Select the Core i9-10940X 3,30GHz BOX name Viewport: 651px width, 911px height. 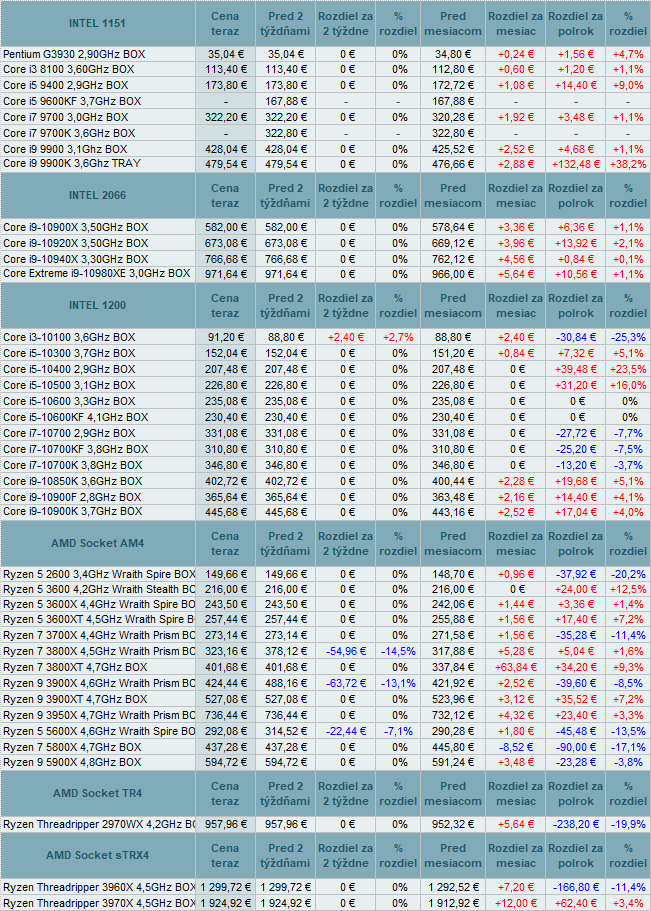(76, 259)
